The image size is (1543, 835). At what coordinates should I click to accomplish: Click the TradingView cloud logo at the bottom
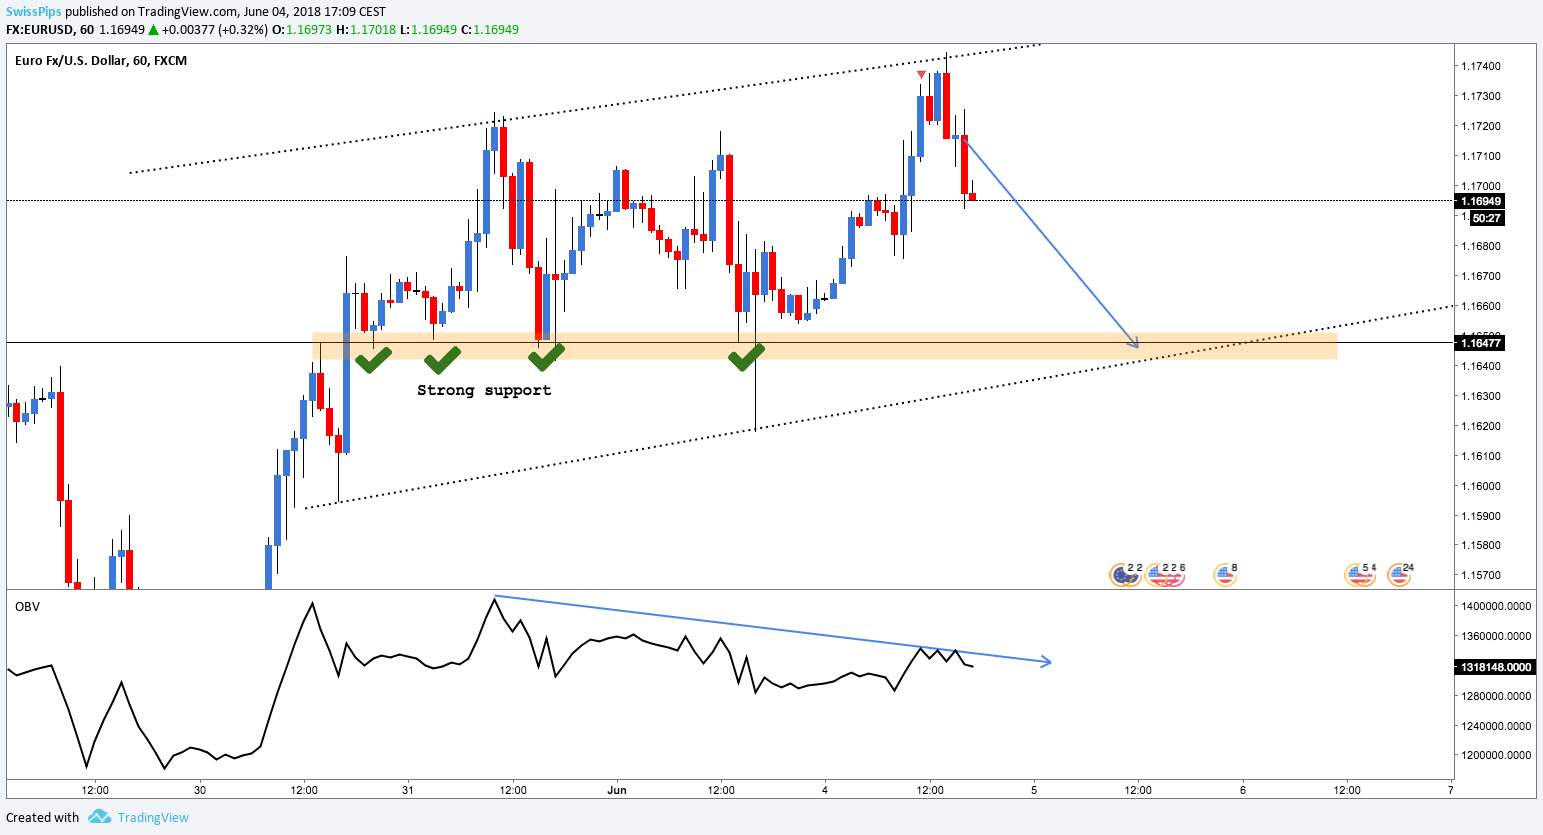[99, 817]
